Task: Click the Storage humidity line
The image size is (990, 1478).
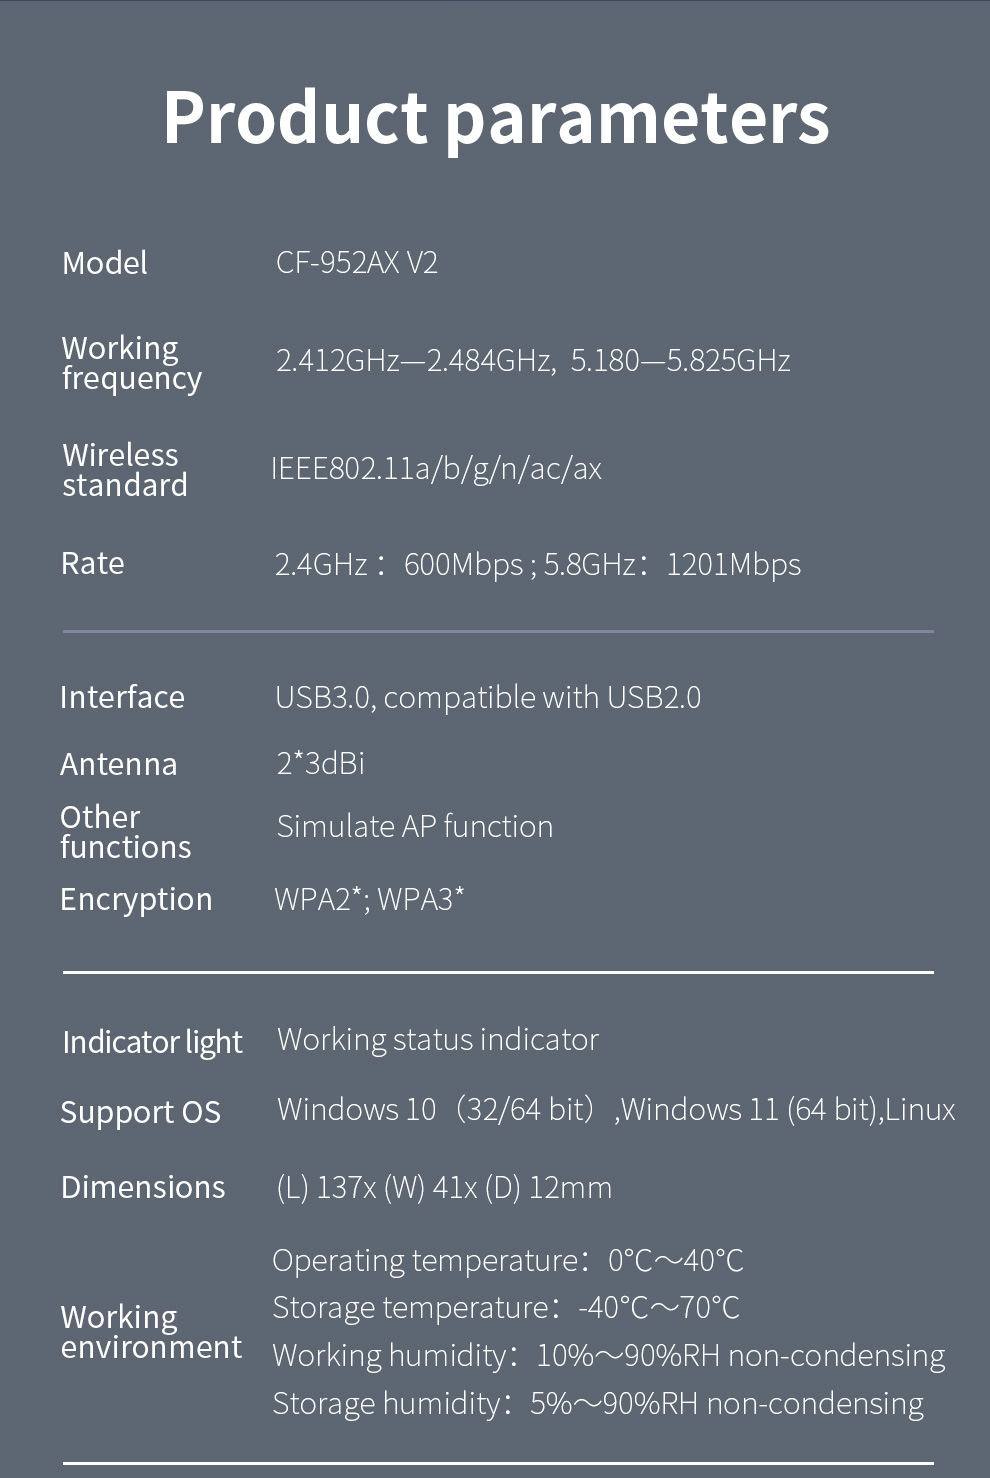Action: click(x=597, y=1404)
